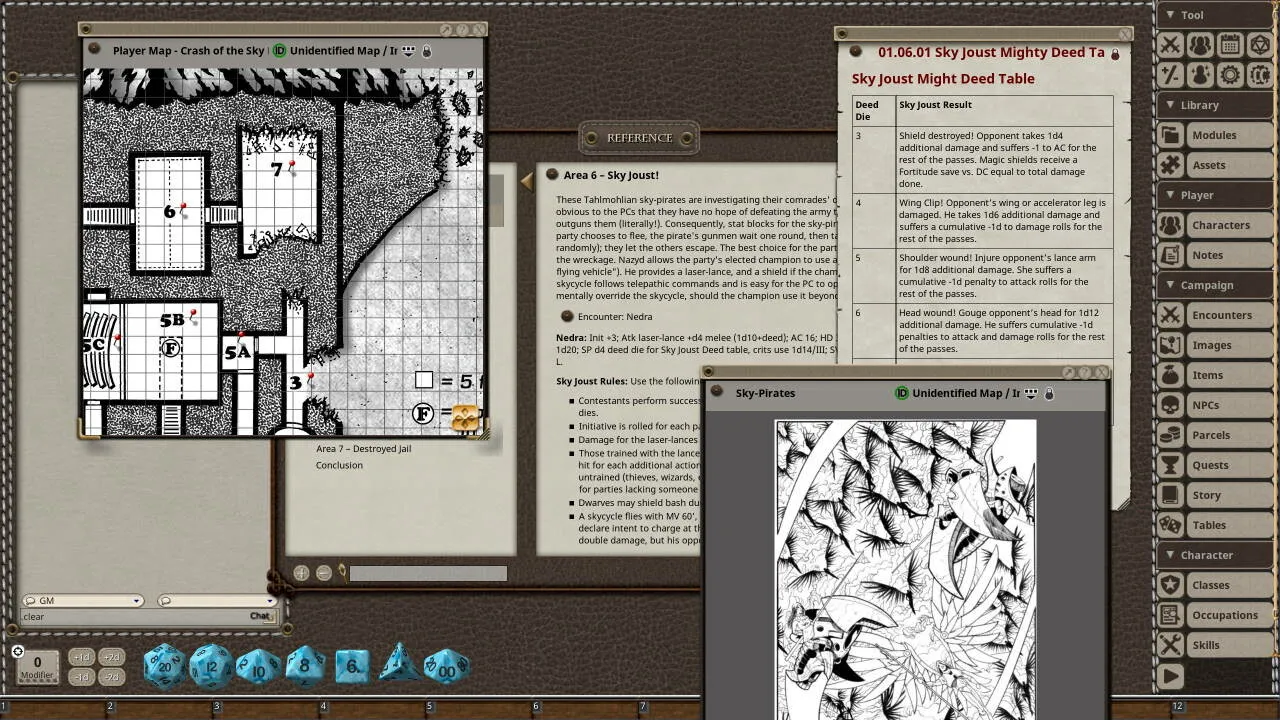Image resolution: width=1280 pixels, height=720 pixels.
Task: Open the Classes shield icon
Action: tap(1170, 585)
